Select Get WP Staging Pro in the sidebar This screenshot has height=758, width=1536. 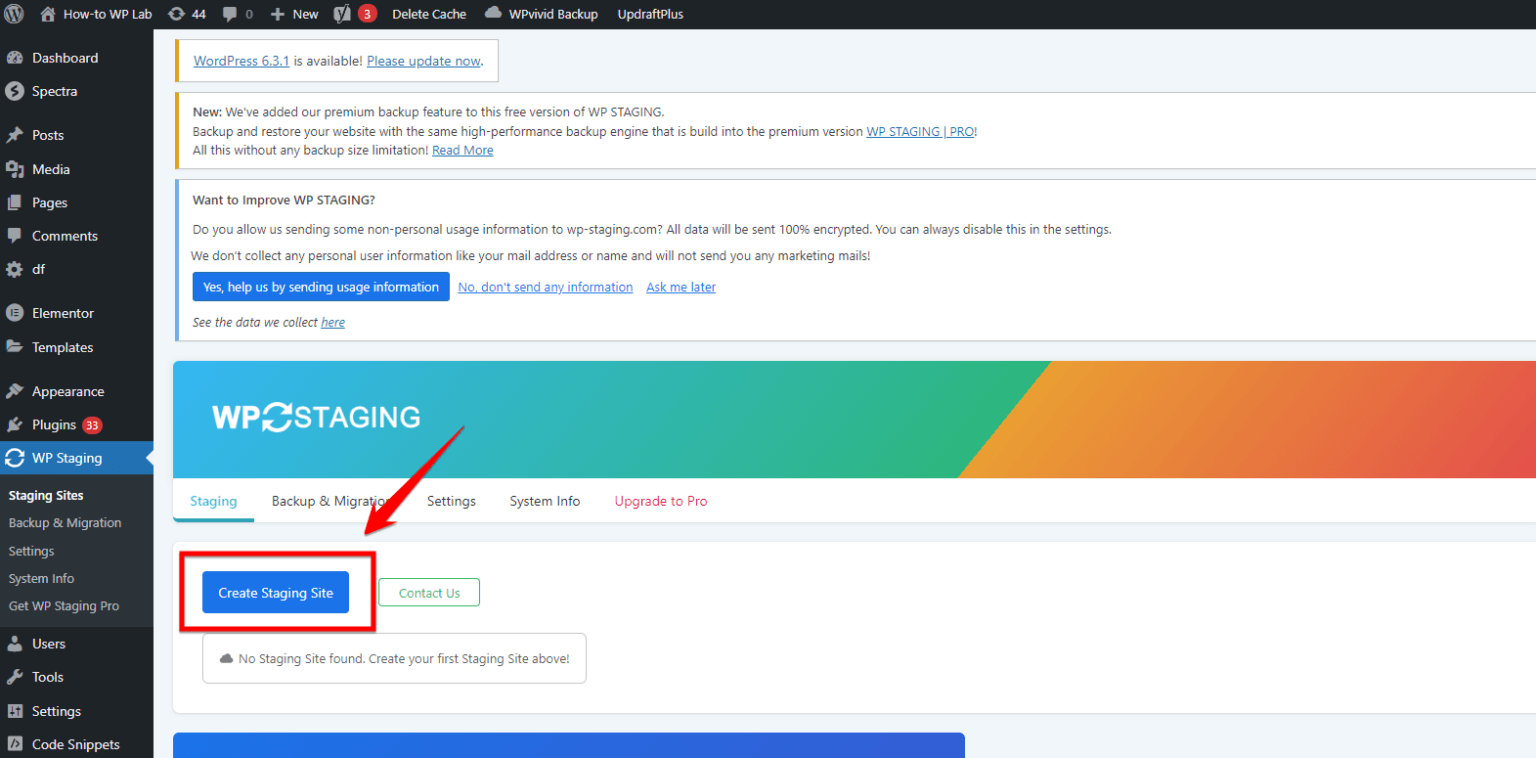point(63,605)
